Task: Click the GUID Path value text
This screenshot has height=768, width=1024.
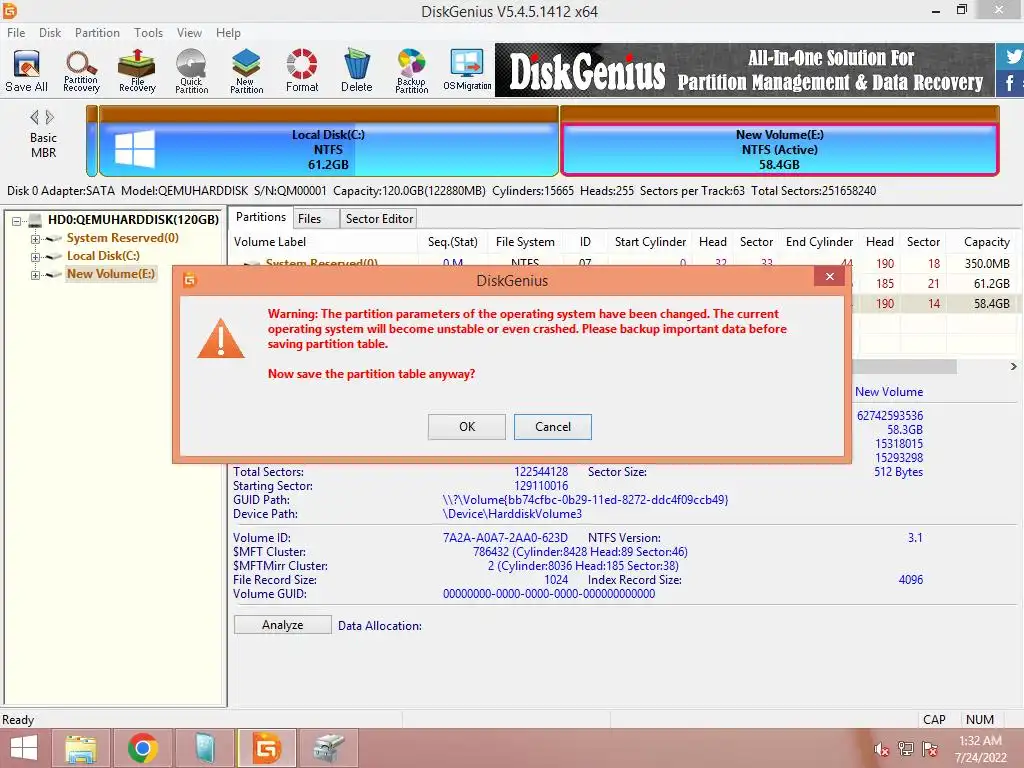Action: pos(585,500)
